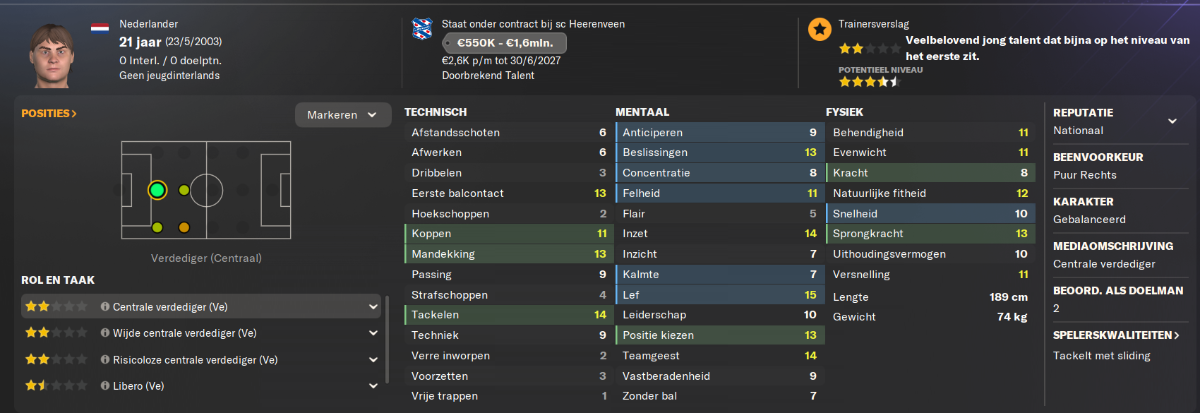
Task: Click the €550K - €1,6mln. value button
Action: pyautogui.click(x=506, y=43)
